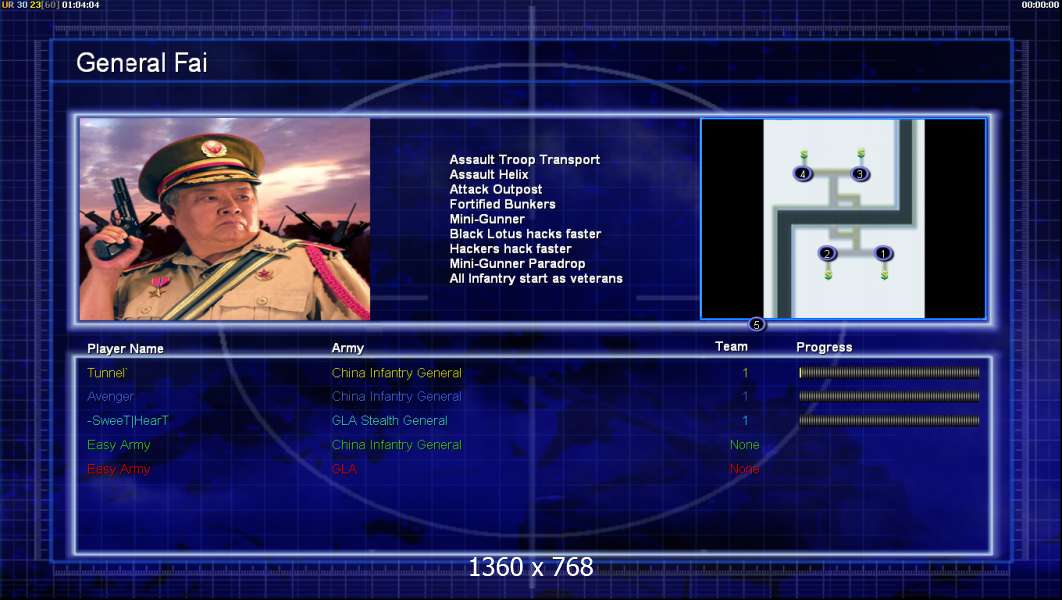Click the red GLA army entry

click(x=344, y=469)
